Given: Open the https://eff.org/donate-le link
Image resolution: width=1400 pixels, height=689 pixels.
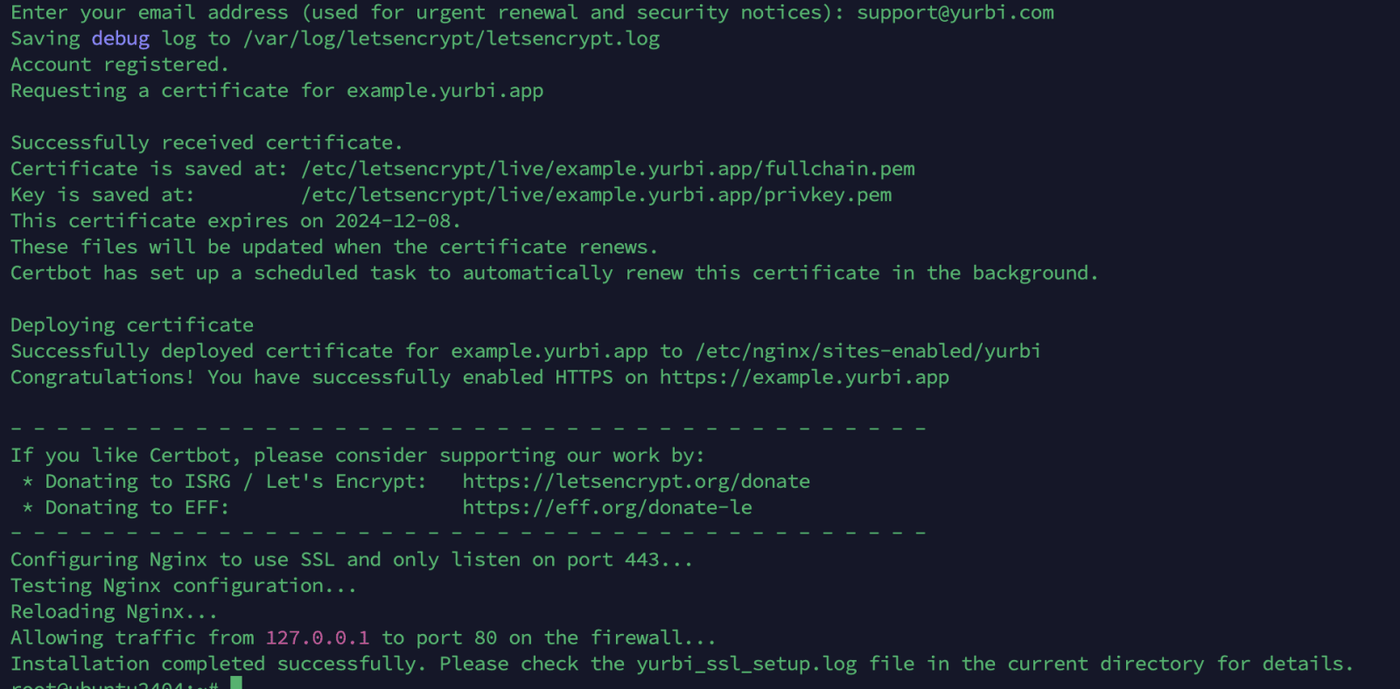Looking at the screenshot, I should [x=607, y=507].
